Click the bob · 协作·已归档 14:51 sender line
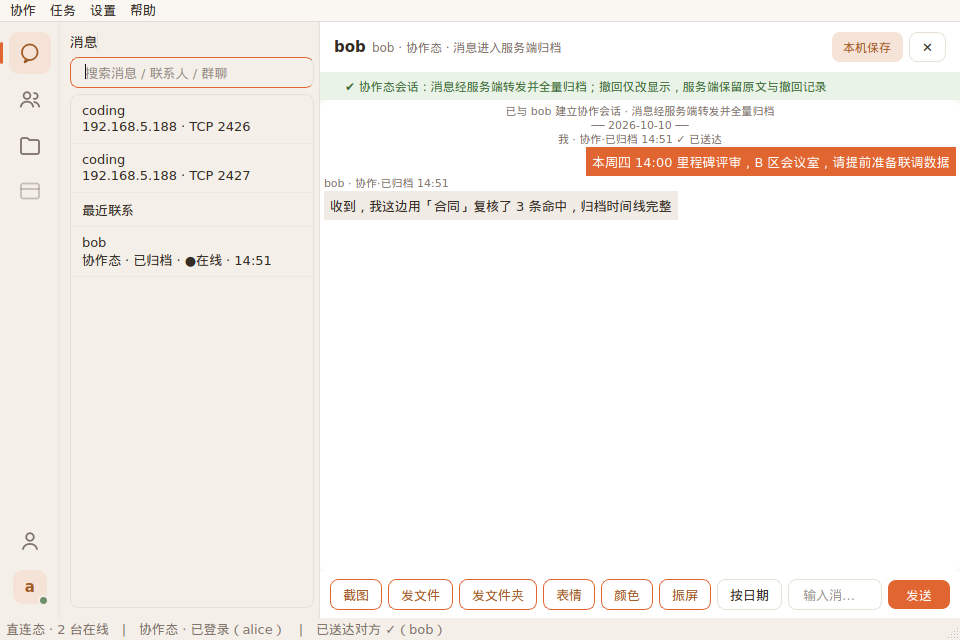 [386, 183]
